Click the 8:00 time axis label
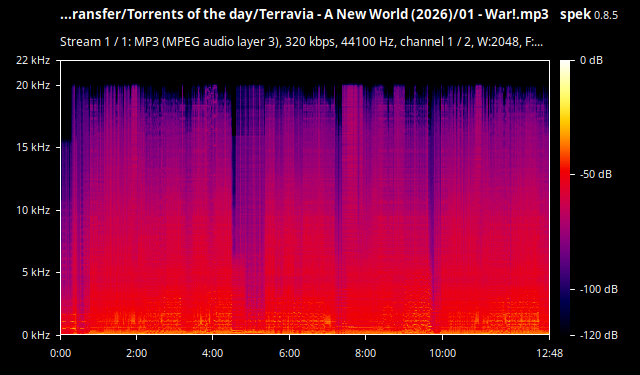Viewport: 640px width, 375px height. [365, 353]
